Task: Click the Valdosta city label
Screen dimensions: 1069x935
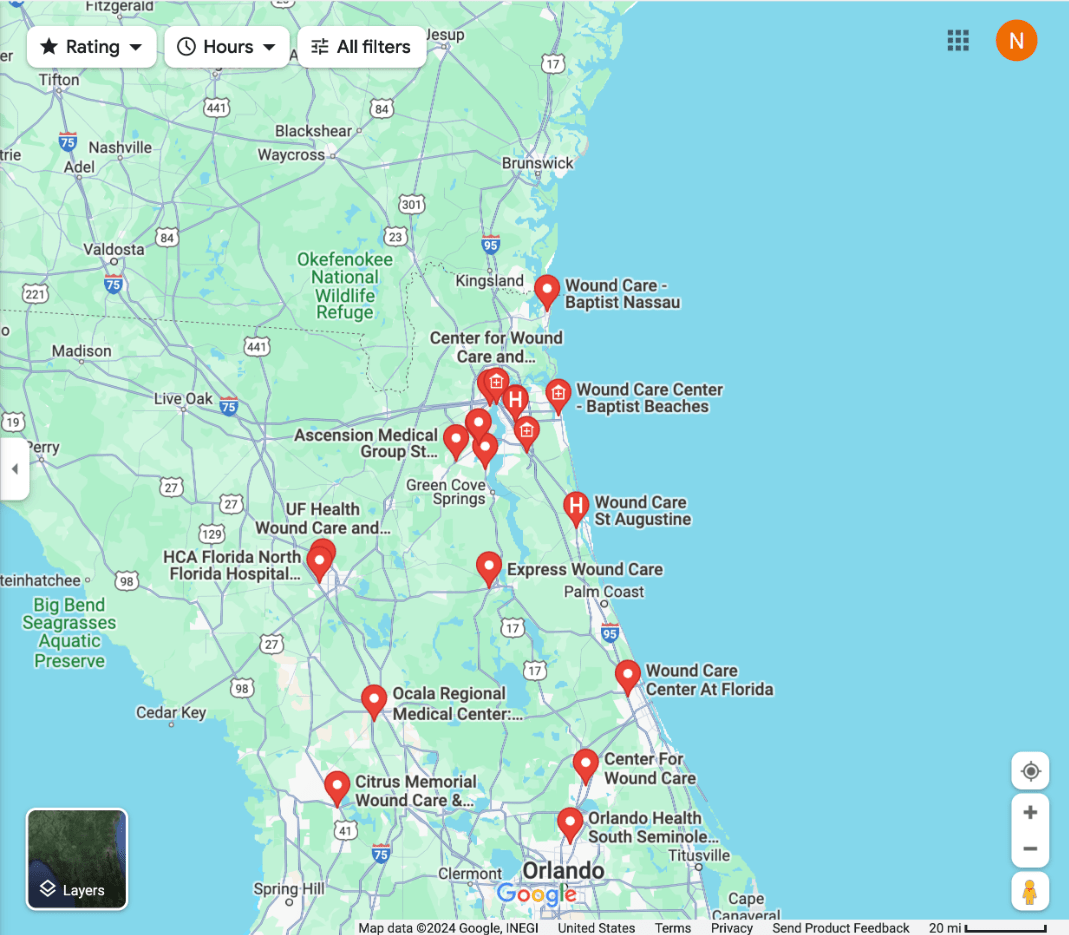Action: tap(114, 250)
